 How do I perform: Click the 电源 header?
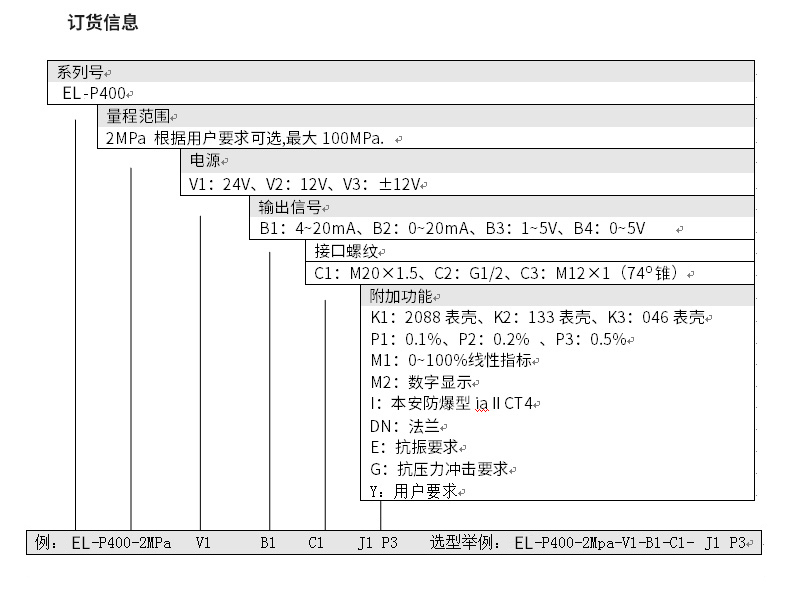[x=205, y=160]
